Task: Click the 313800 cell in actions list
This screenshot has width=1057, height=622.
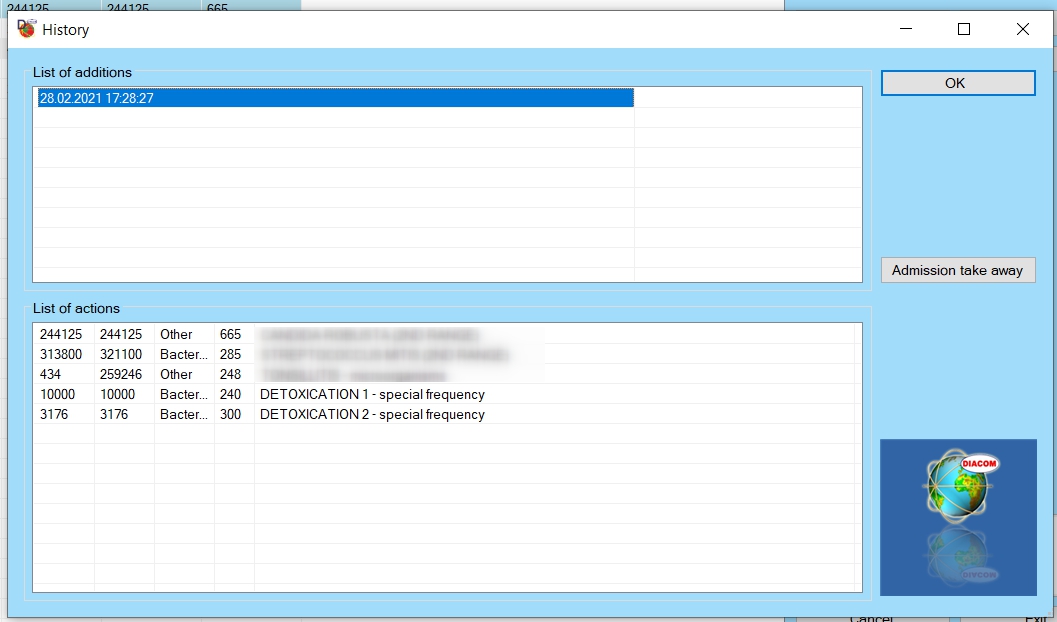Action: point(60,355)
